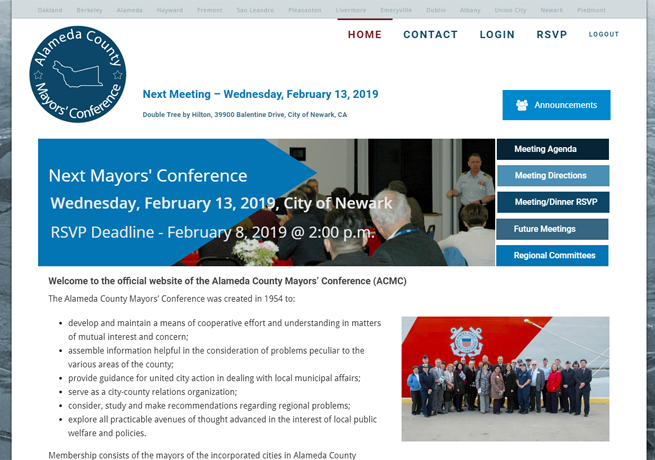Viewport: 655px width, 460px height.
Task: Click the Welcome to the official website heading
Action: pos(227,281)
